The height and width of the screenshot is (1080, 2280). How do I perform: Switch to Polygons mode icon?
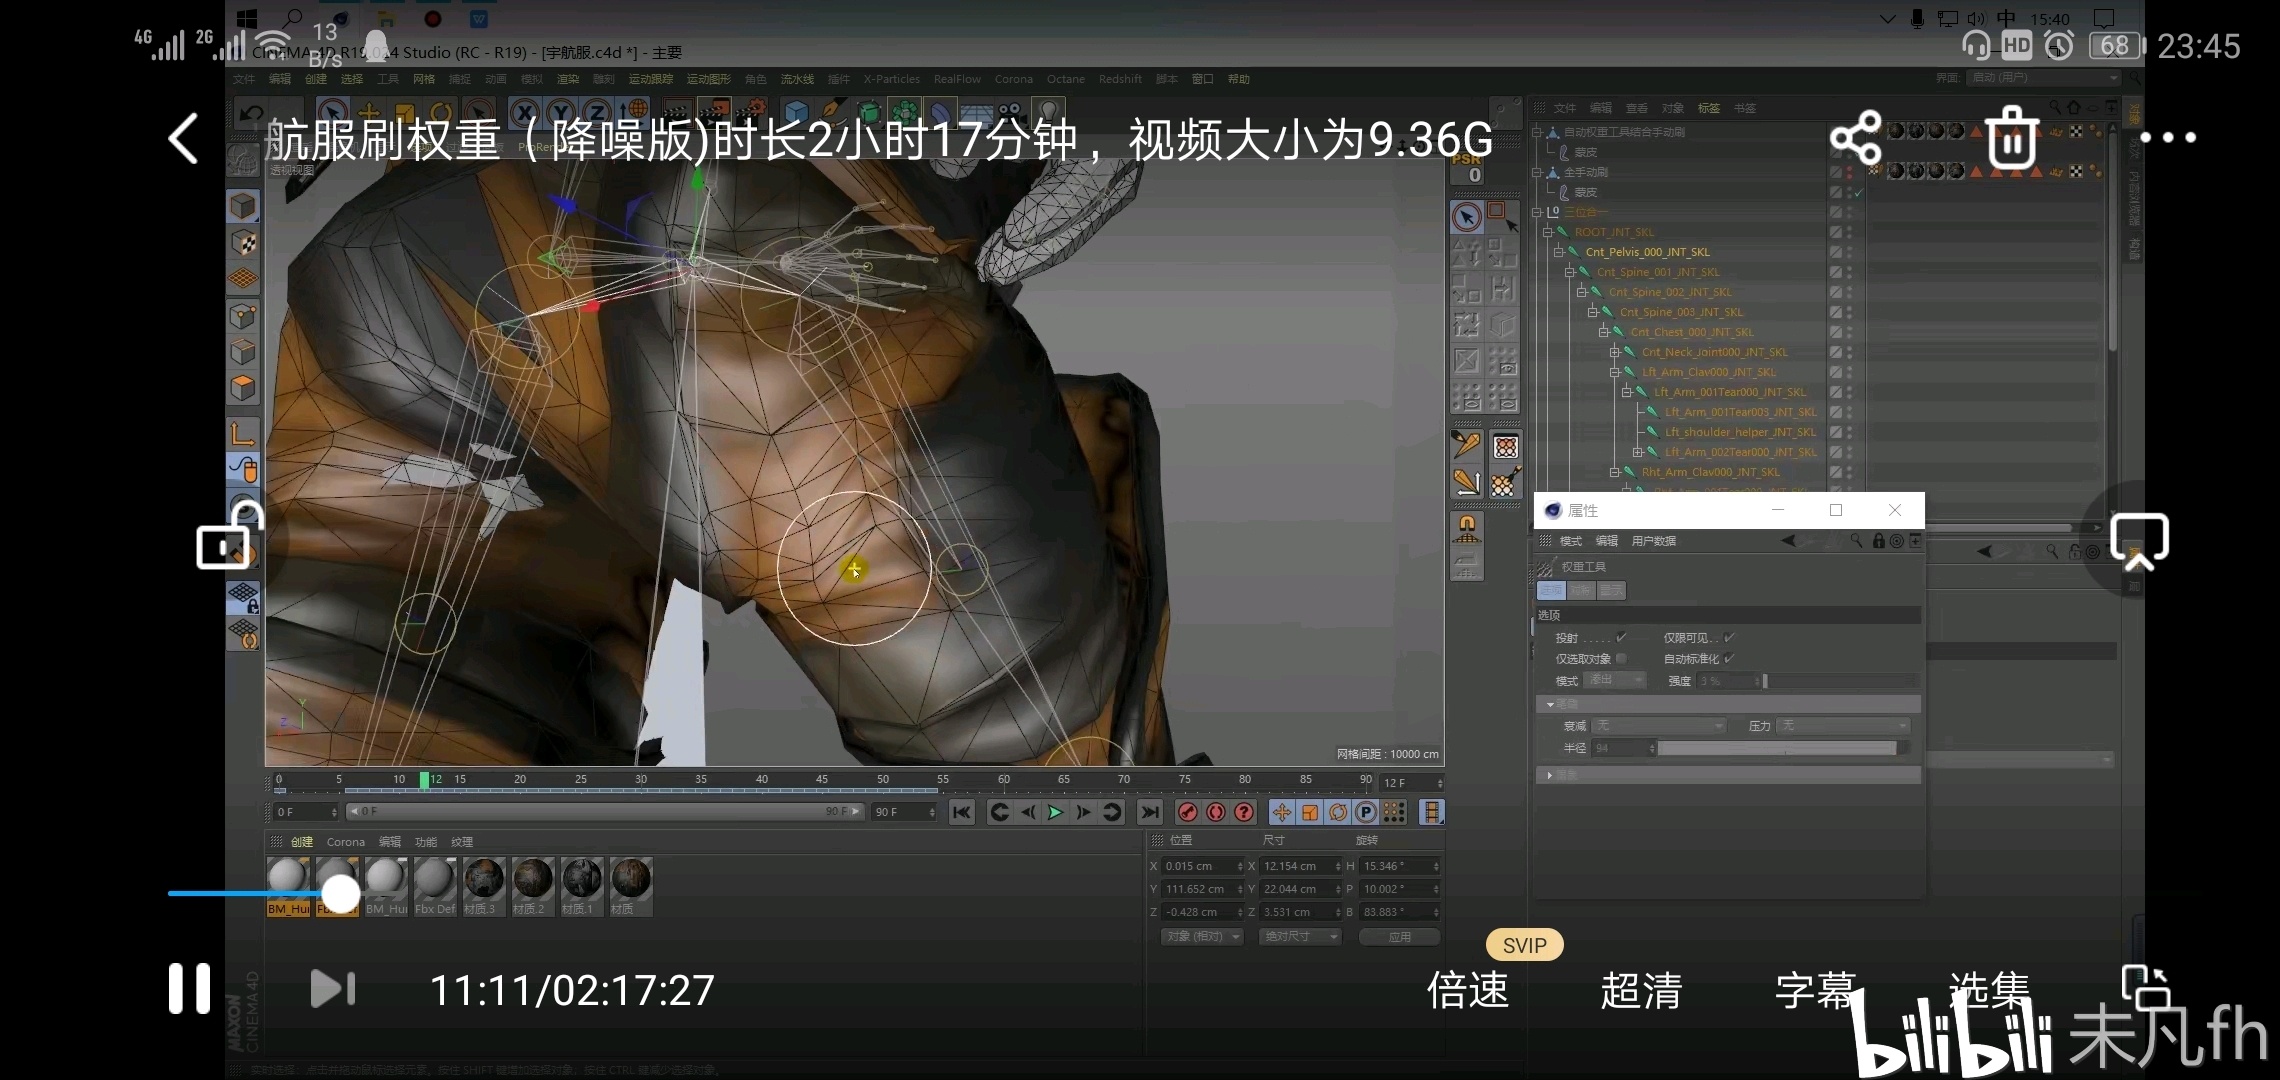[242, 388]
